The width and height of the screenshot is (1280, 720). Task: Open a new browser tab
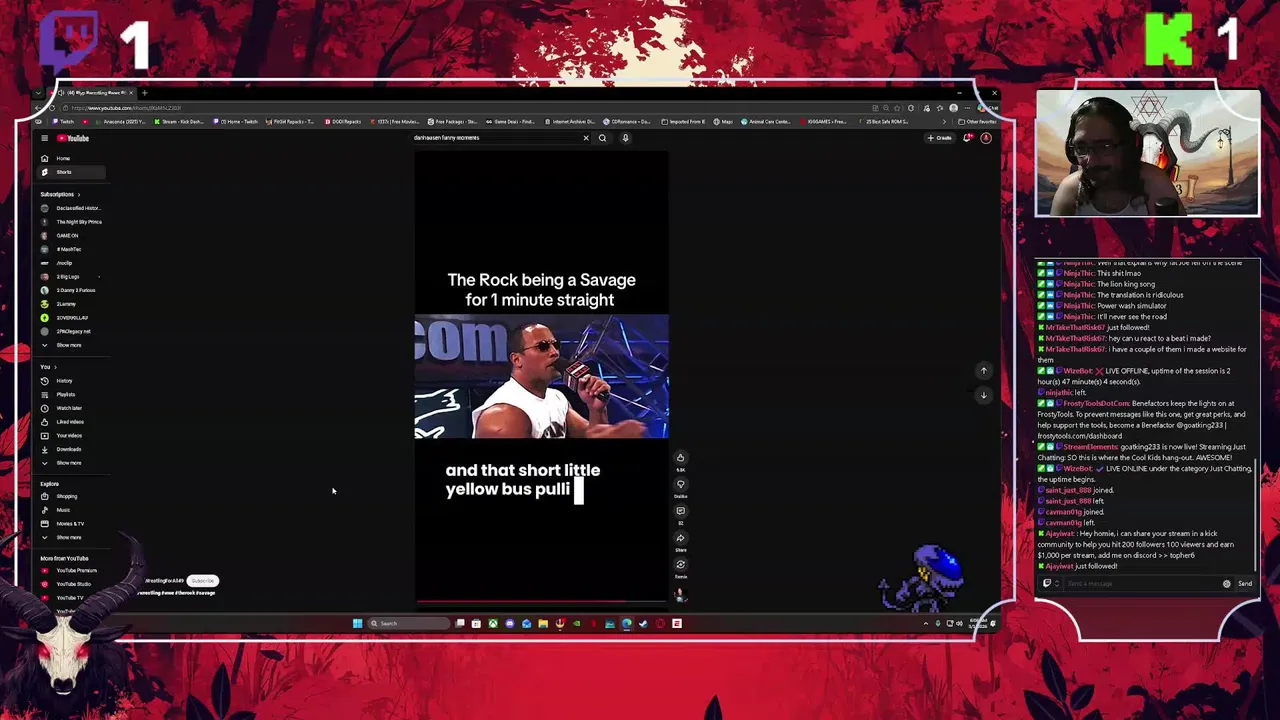144,93
